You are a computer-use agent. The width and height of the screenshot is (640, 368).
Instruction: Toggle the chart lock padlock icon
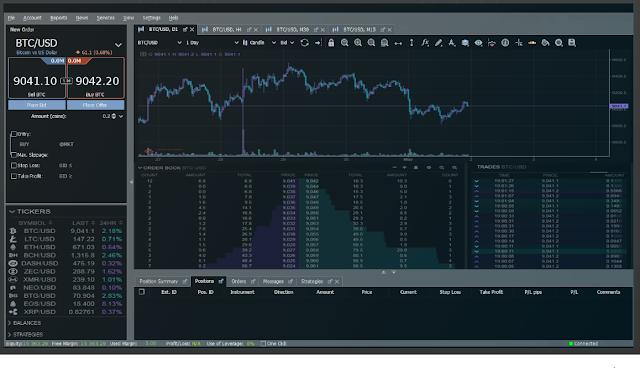click(331, 43)
